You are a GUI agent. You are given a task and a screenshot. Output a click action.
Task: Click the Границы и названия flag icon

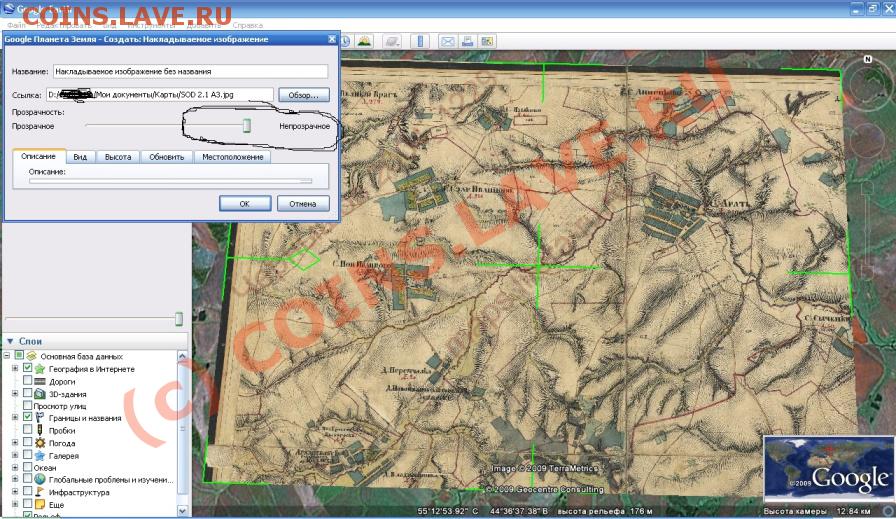(40, 418)
